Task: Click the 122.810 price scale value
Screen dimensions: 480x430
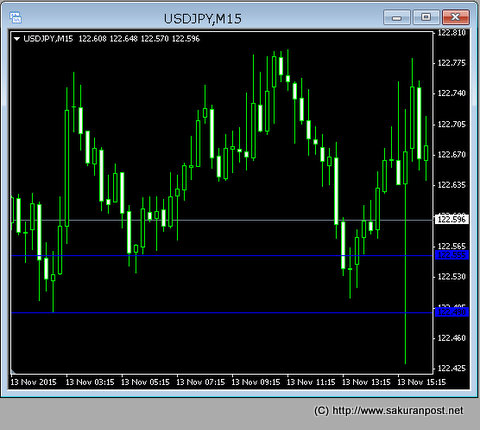Action: (x=451, y=33)
